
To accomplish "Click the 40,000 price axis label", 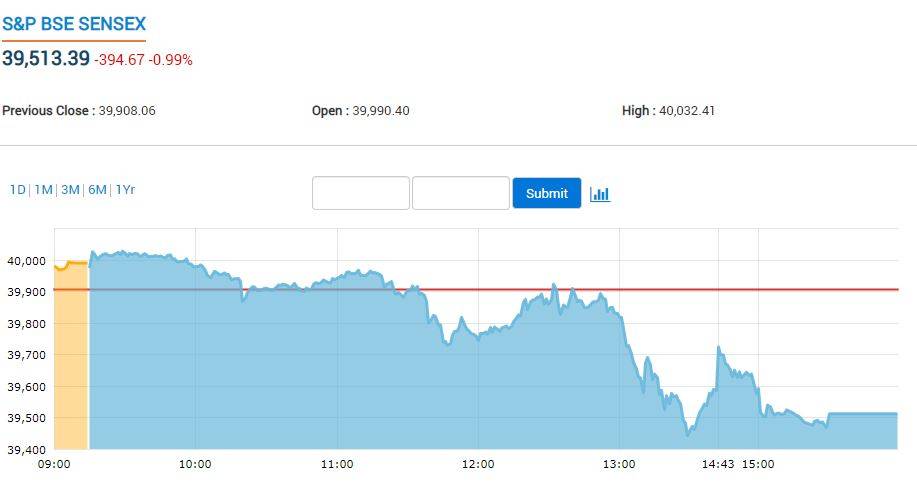I will [x=27, y=261].
